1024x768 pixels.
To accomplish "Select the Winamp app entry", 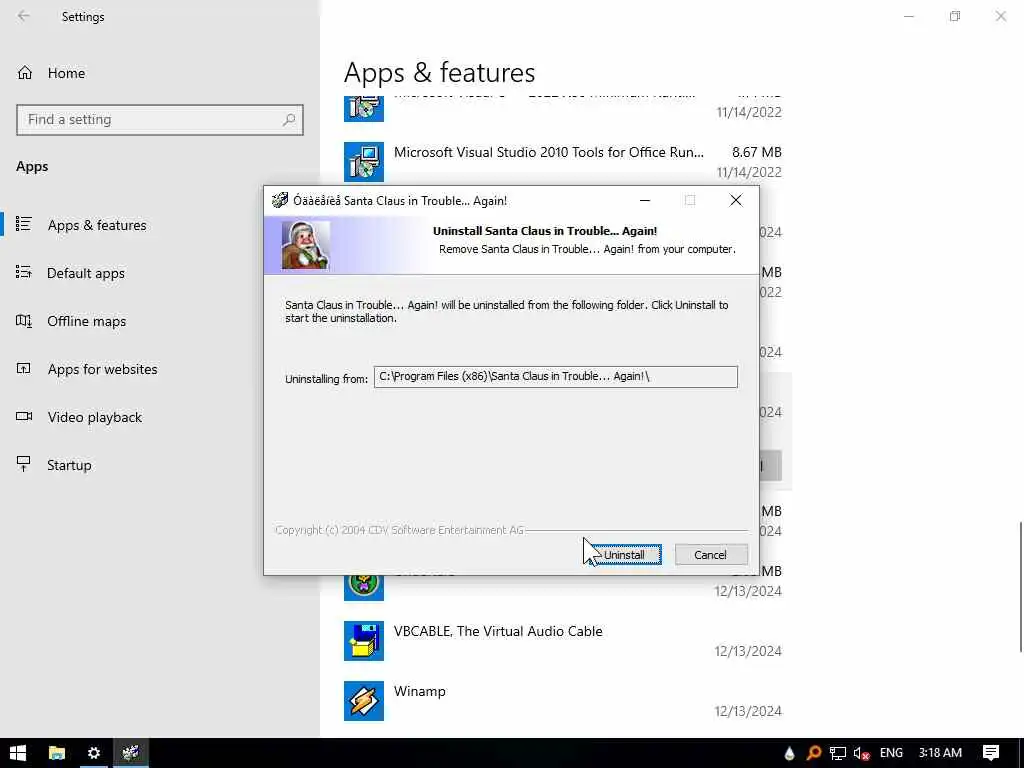I will pos(563,701).
